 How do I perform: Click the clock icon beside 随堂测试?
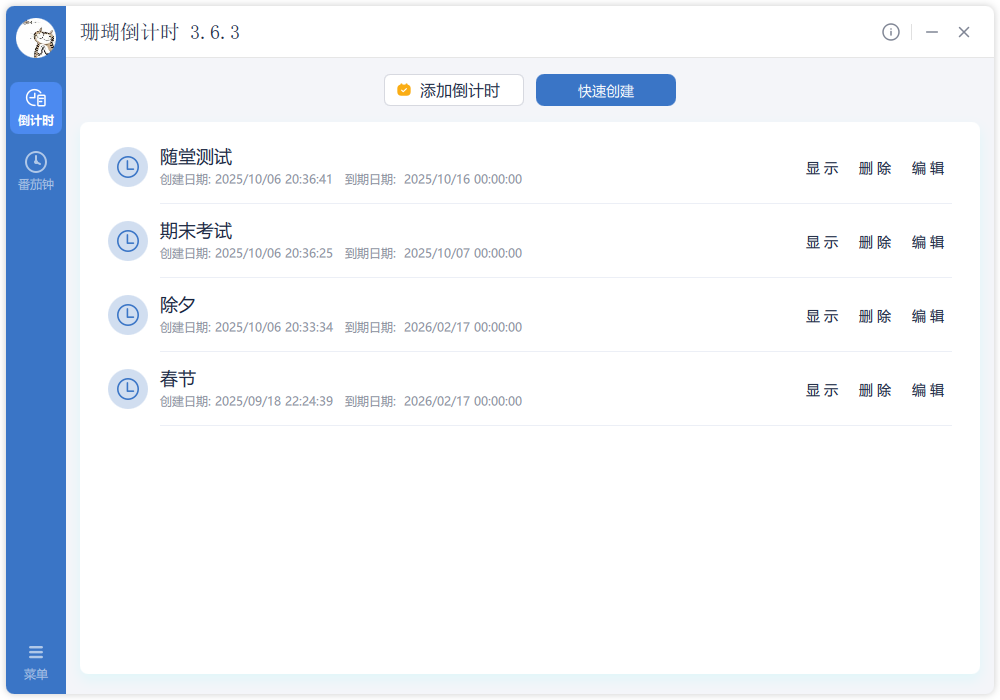[128, 167]
